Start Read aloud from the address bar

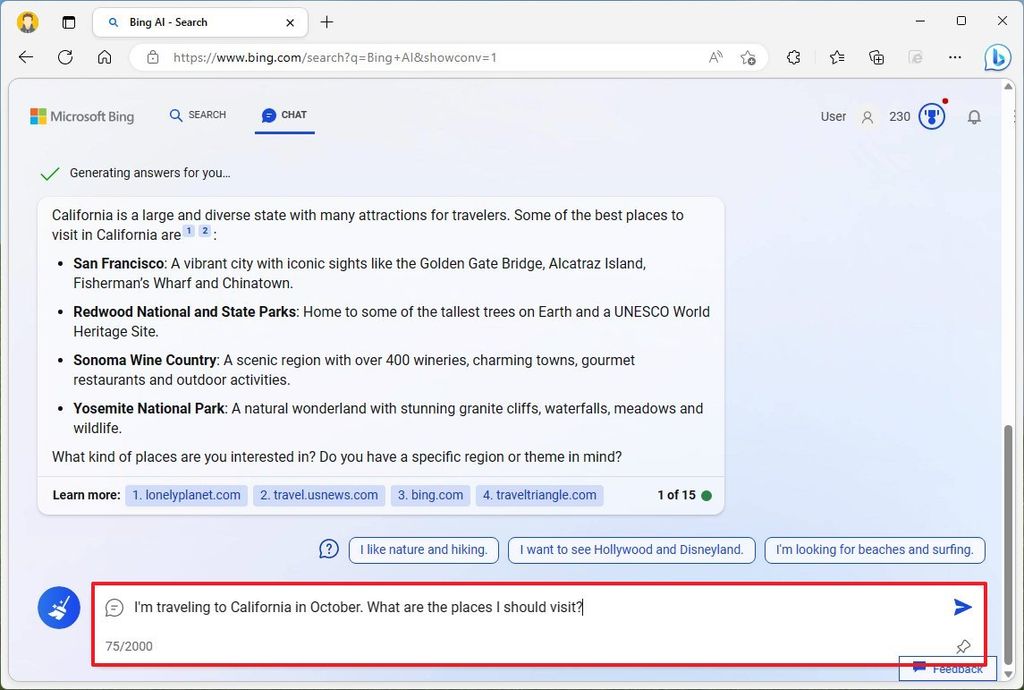715,57
